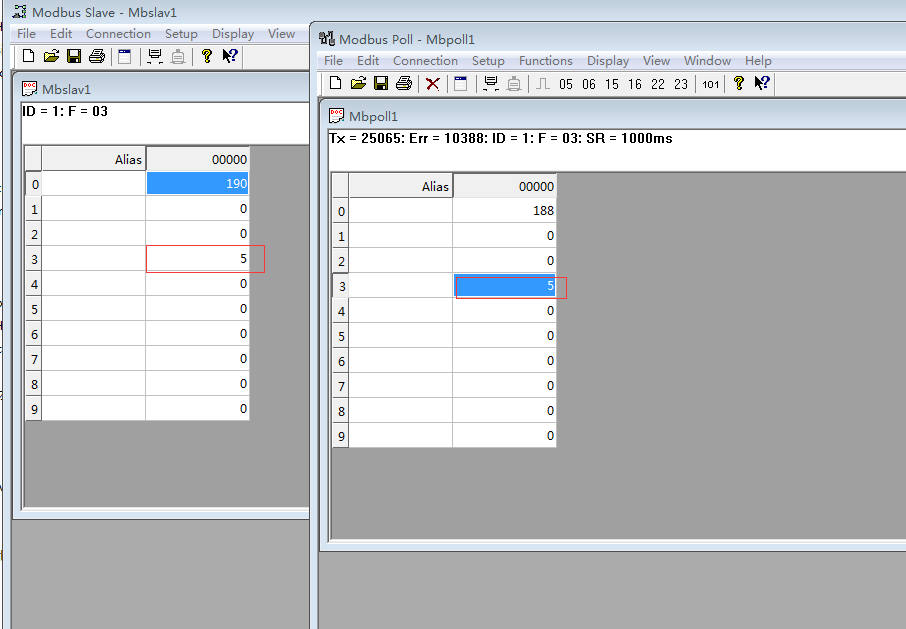Open Connection menu in Modbus Poll
Screen dimensions: 906x629
[x=425, y=61]
